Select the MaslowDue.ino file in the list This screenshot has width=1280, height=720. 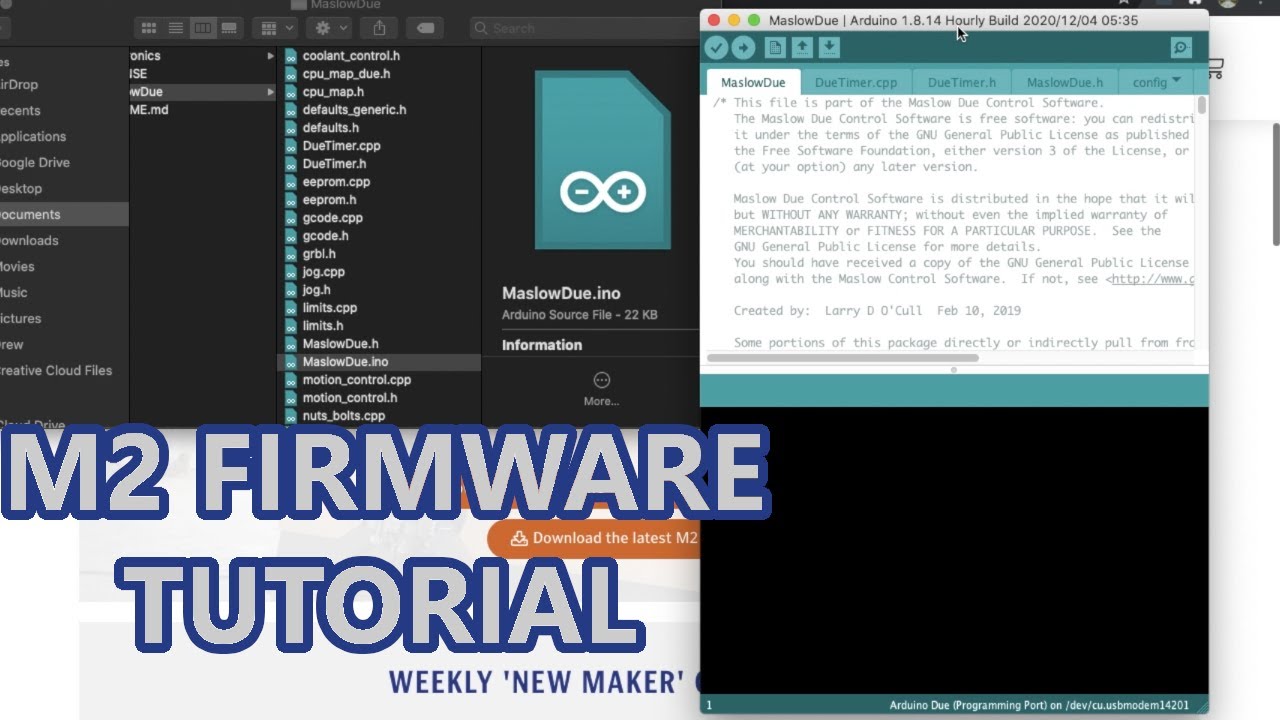click(379, 362)
